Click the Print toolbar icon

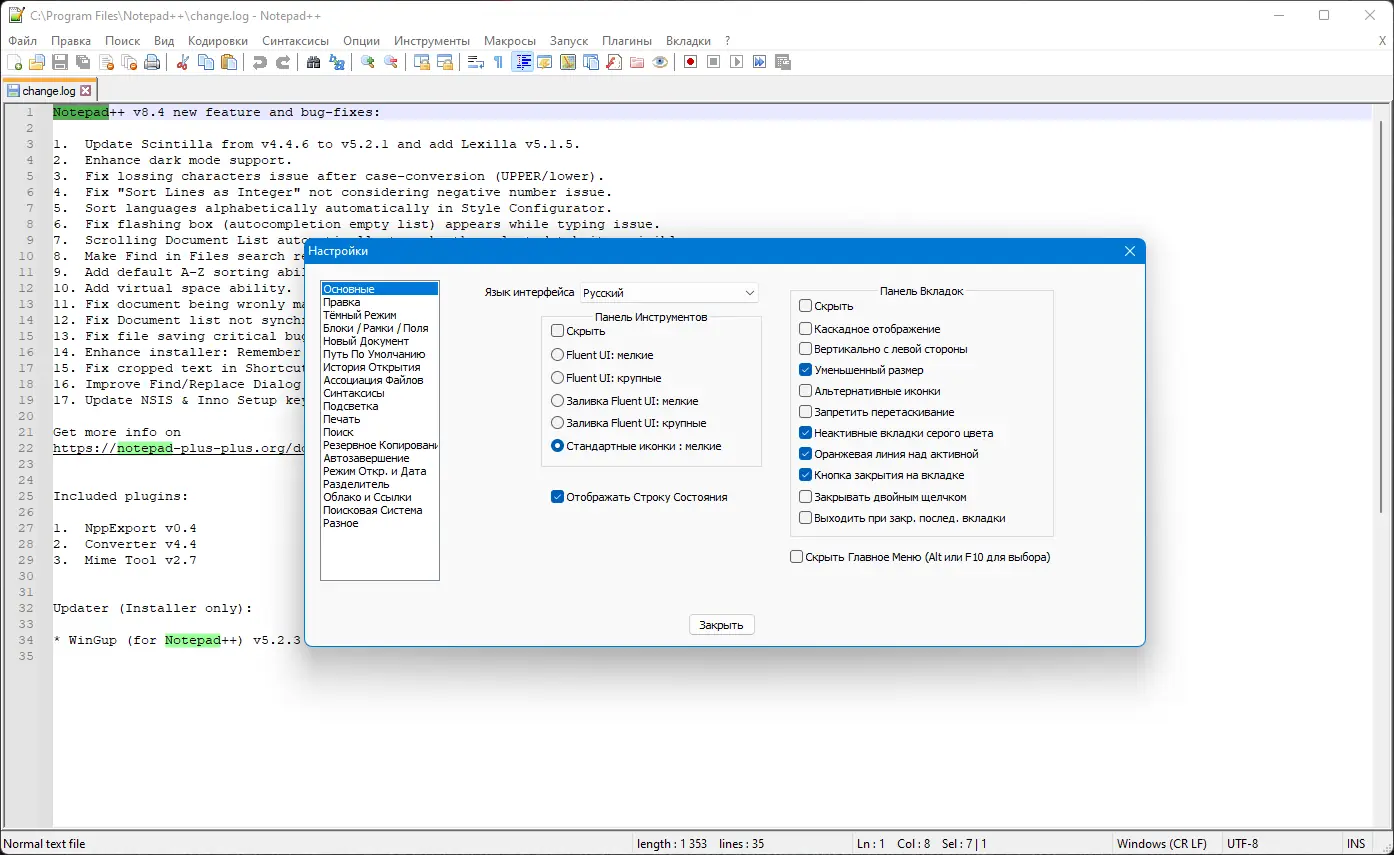click(x=152, y=62)
